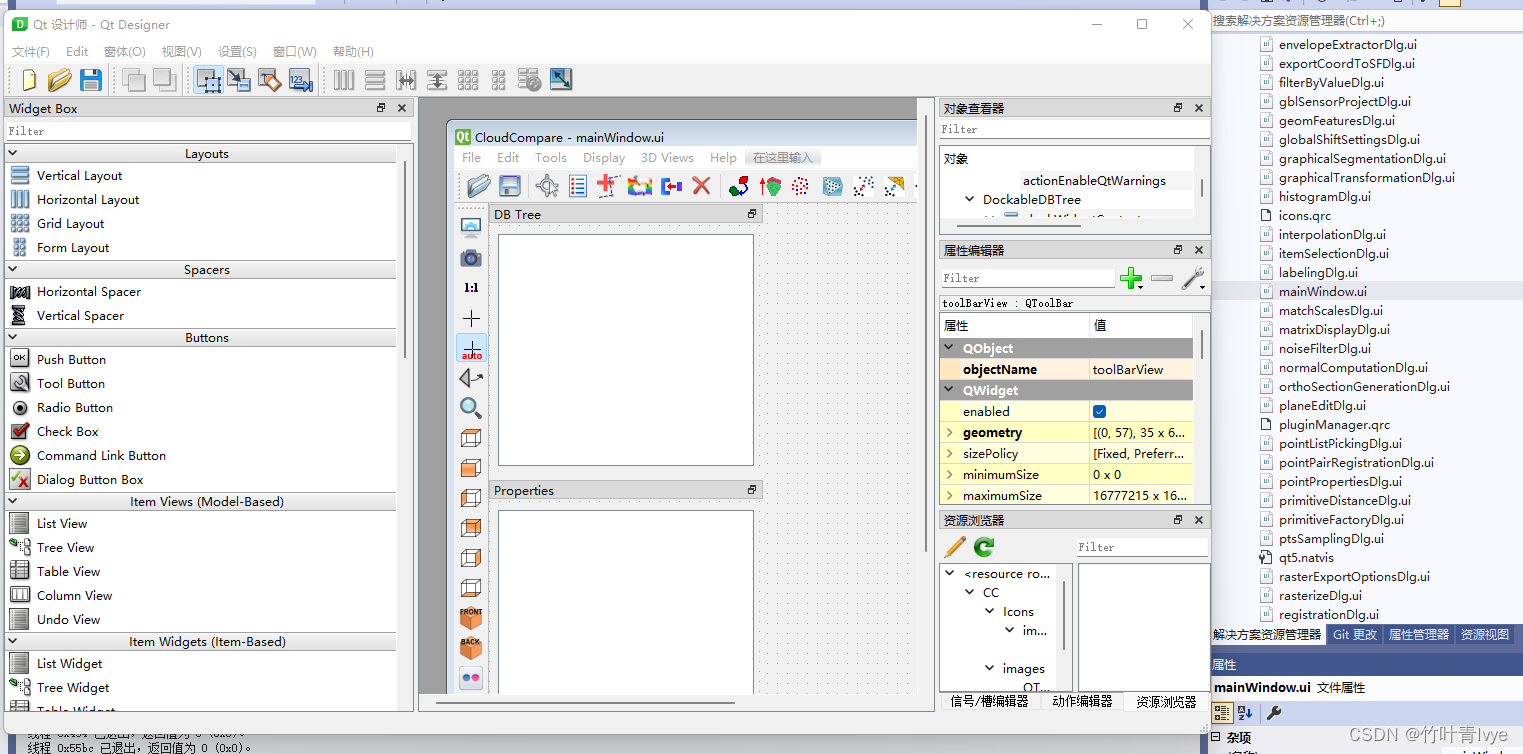Expand the minimumSize property row
1523x754 pixels.
coord(949,475)
